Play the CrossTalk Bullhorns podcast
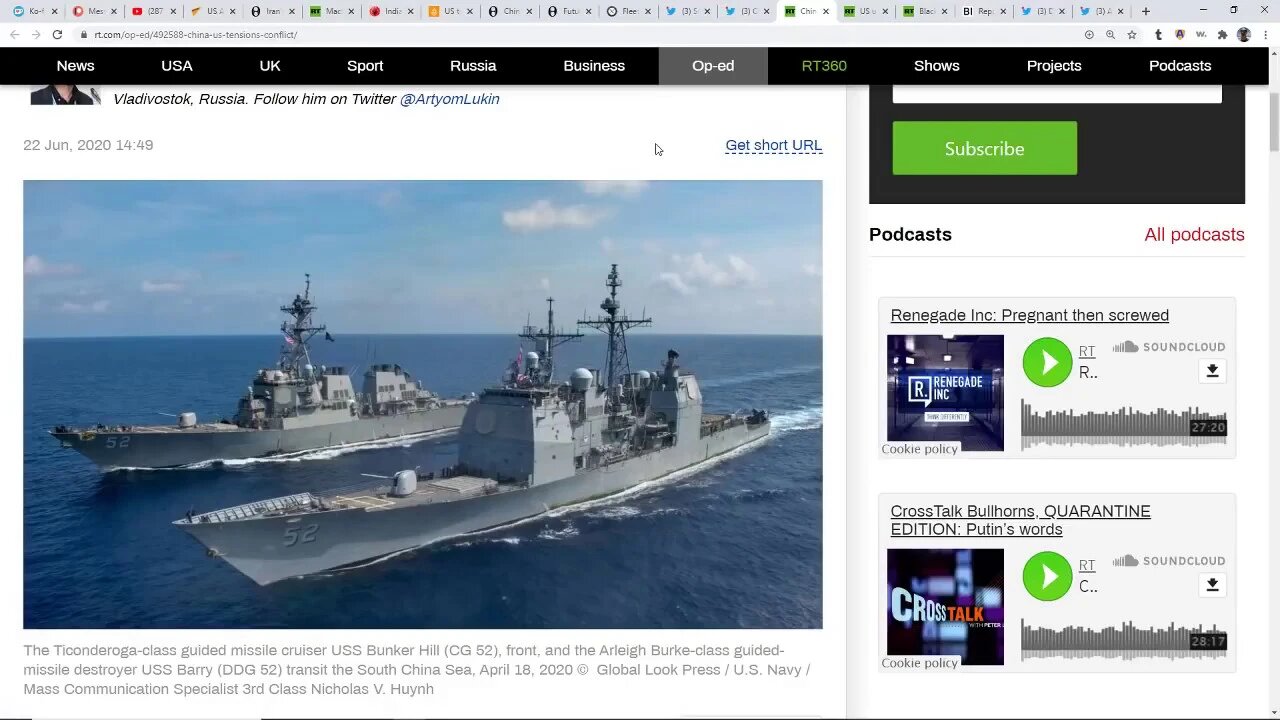Screen dimensions: 1280x720 1047,576
